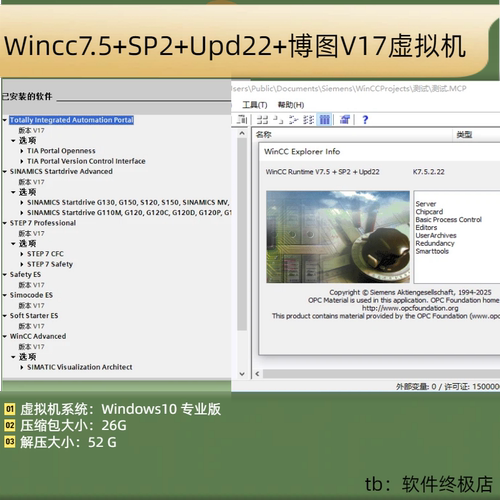Click the highlighted tile view toolbar icon
The width and height of the screenshot is (500, 500).
coord(325,120)
